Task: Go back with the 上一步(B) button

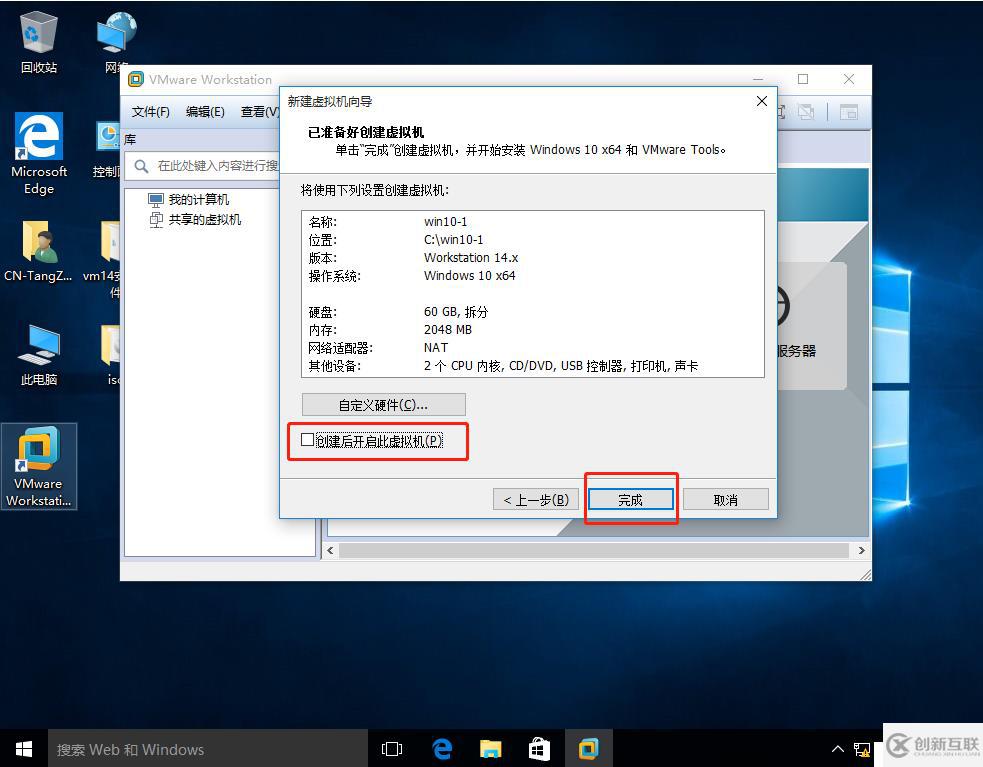Action: (536, 499)
